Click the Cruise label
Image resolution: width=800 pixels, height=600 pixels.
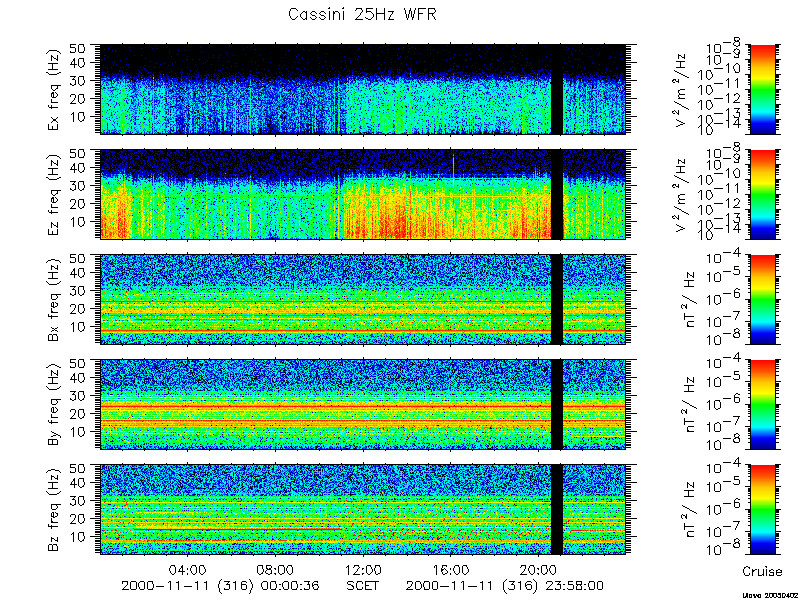point(762,571)
